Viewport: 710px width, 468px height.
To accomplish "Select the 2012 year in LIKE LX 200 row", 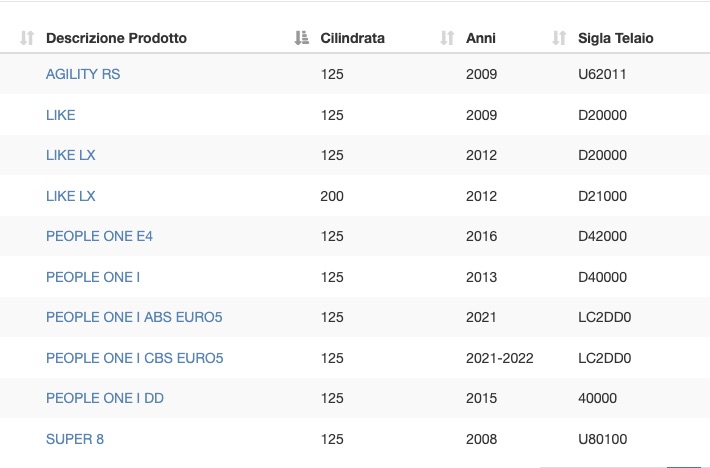I will tap(481, 196).
